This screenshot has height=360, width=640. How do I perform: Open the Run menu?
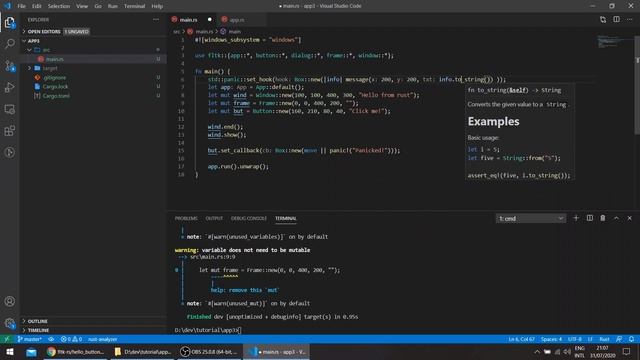coord(113,6)
